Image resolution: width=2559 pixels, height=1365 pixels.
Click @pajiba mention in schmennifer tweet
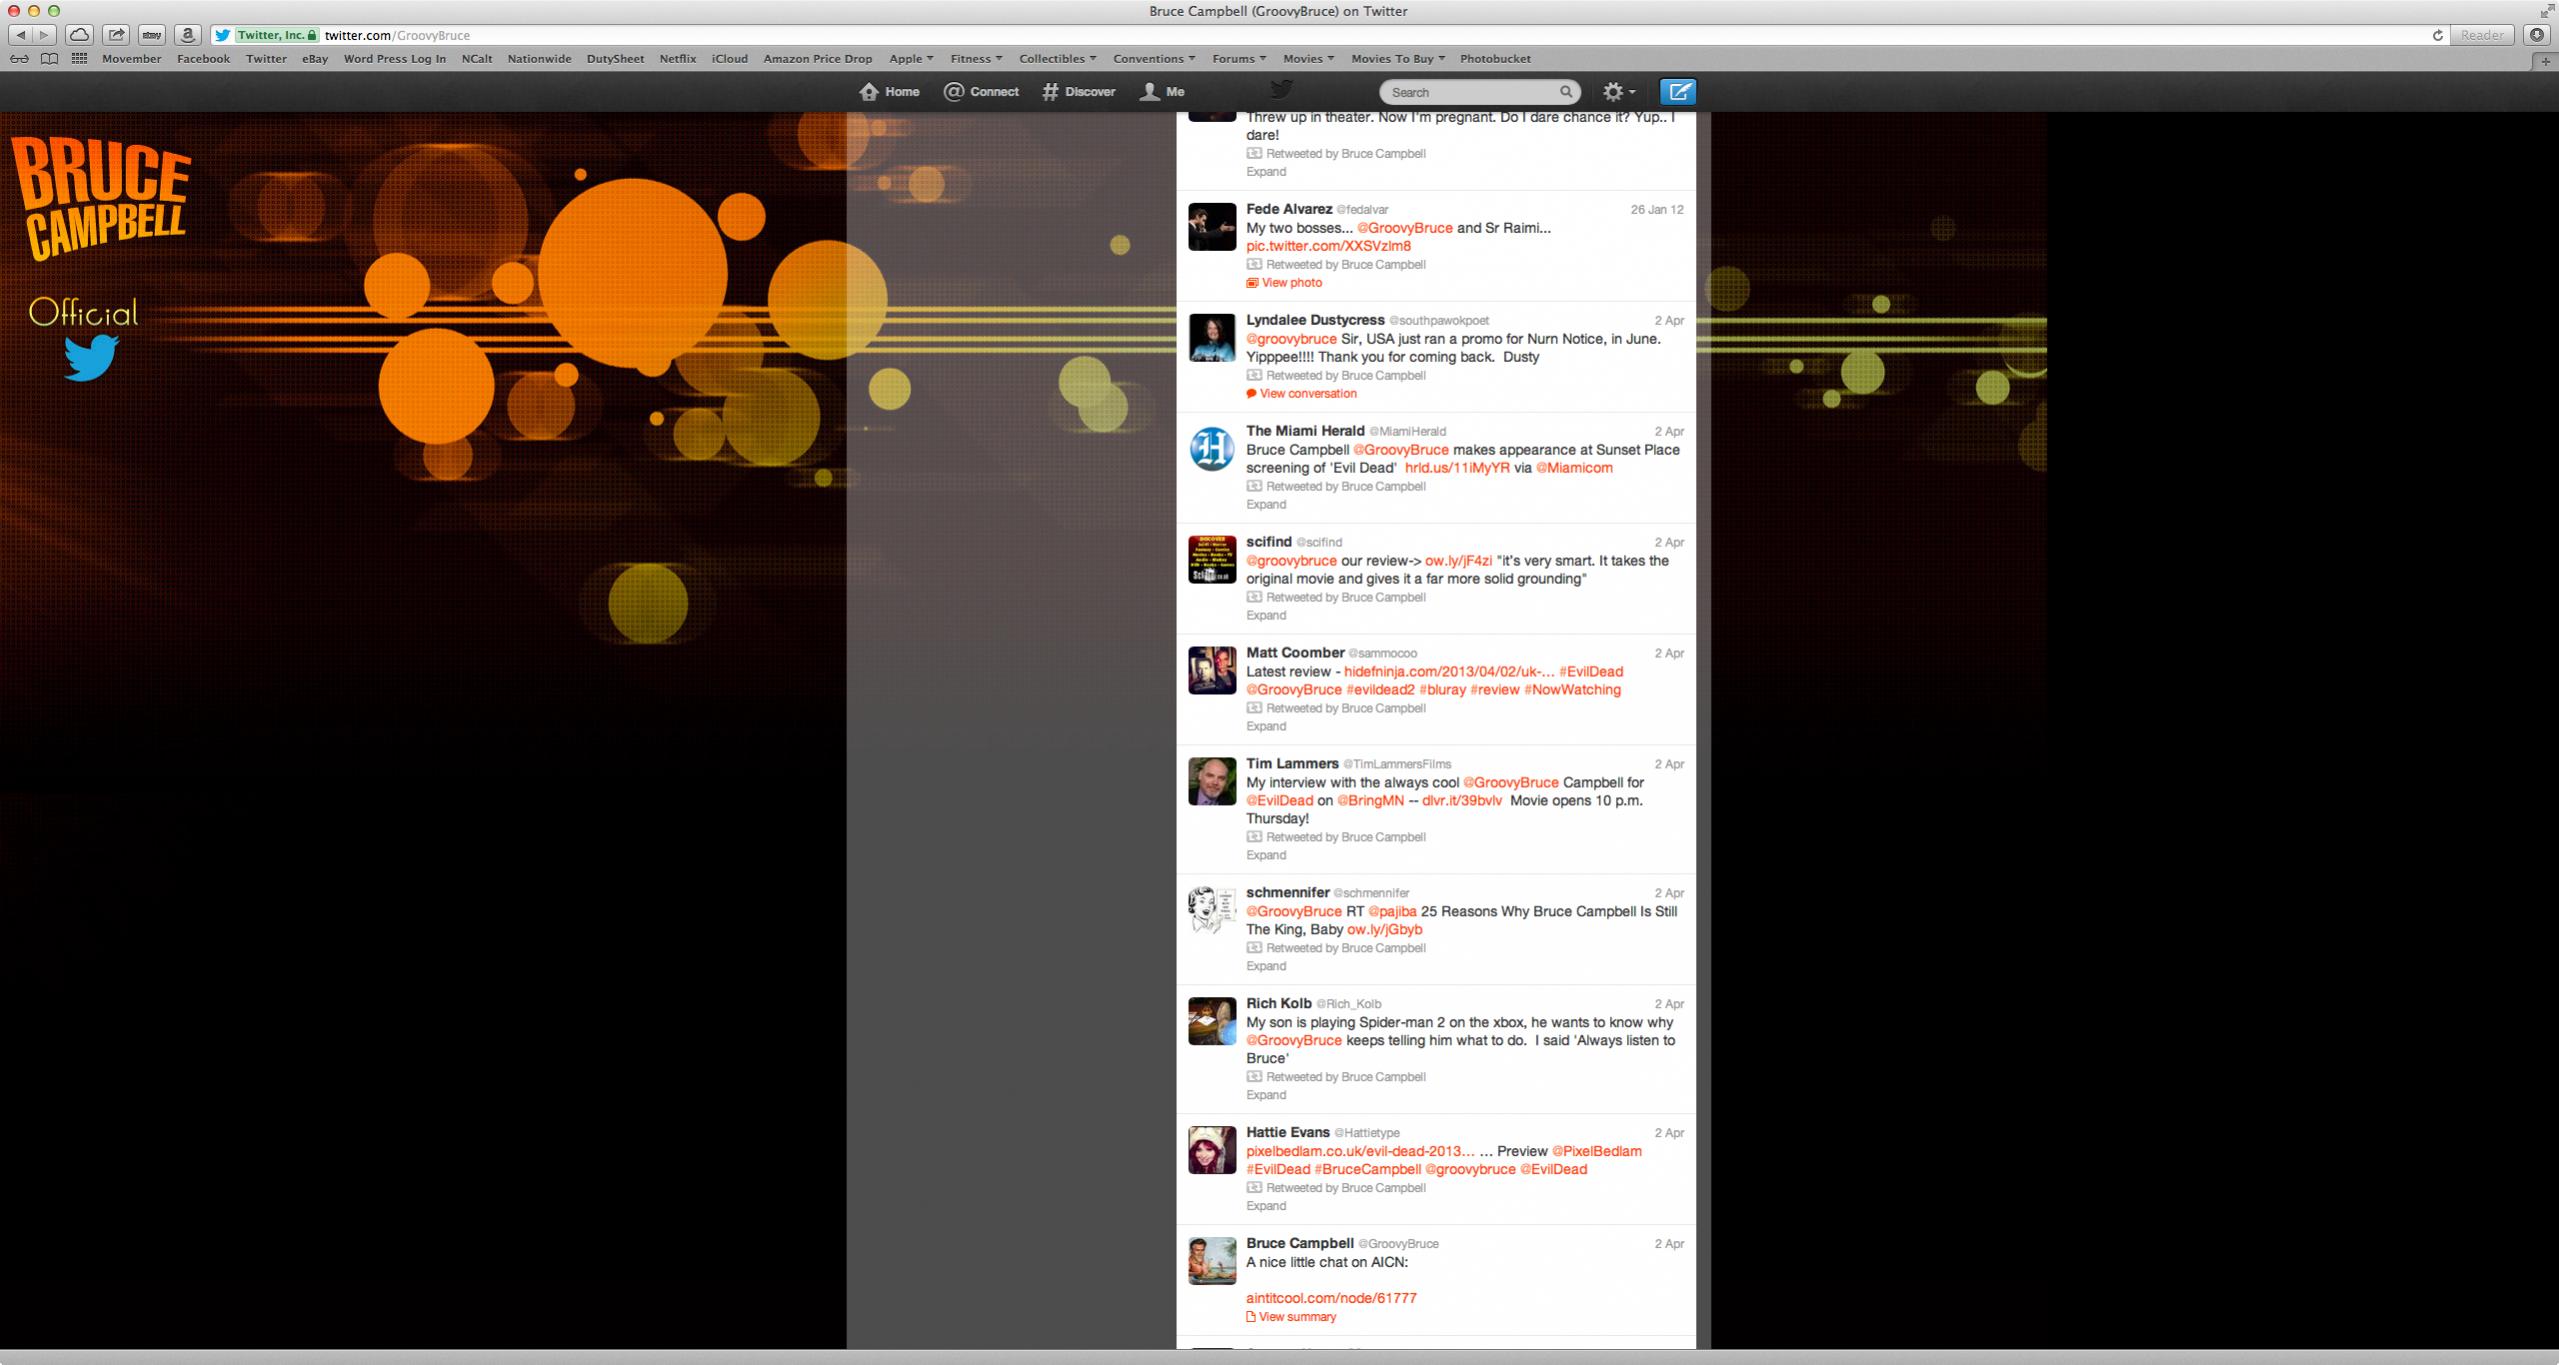tap(1392, 912)
